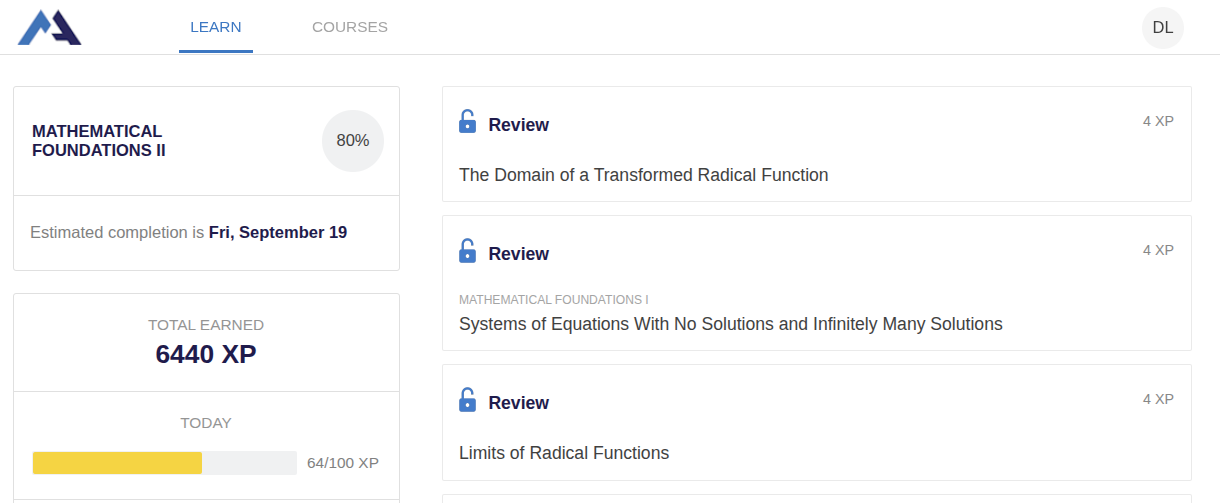Switch to the LEARN tab

[216, 27]
